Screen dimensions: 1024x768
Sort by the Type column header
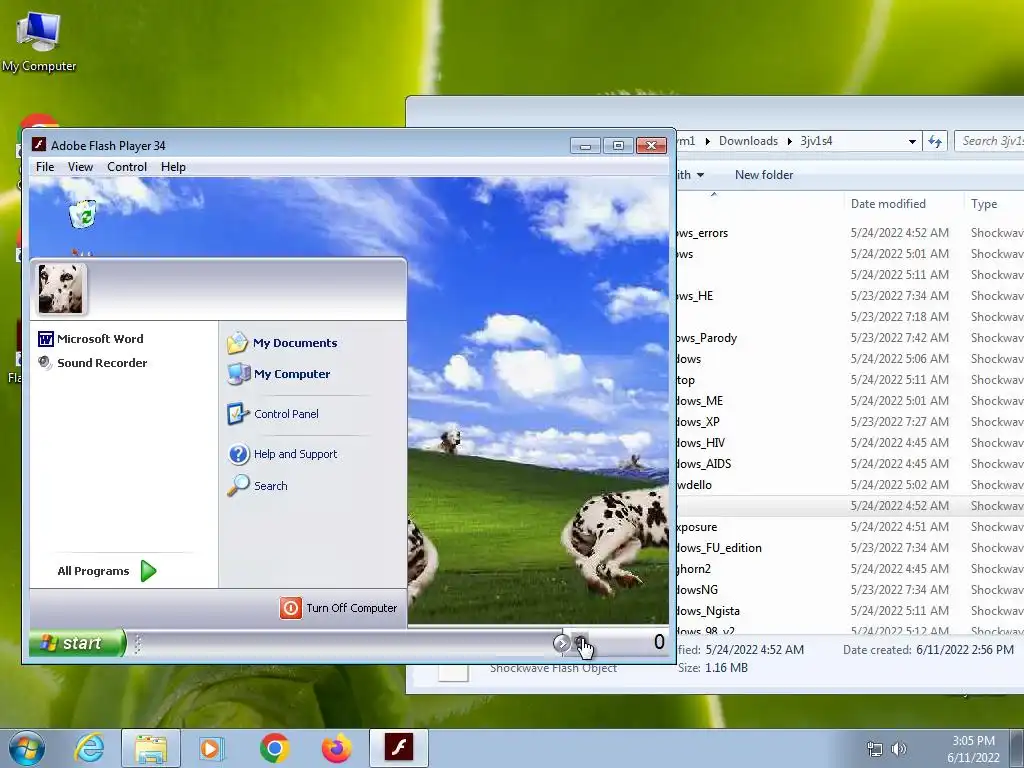(x=984, y=204)
